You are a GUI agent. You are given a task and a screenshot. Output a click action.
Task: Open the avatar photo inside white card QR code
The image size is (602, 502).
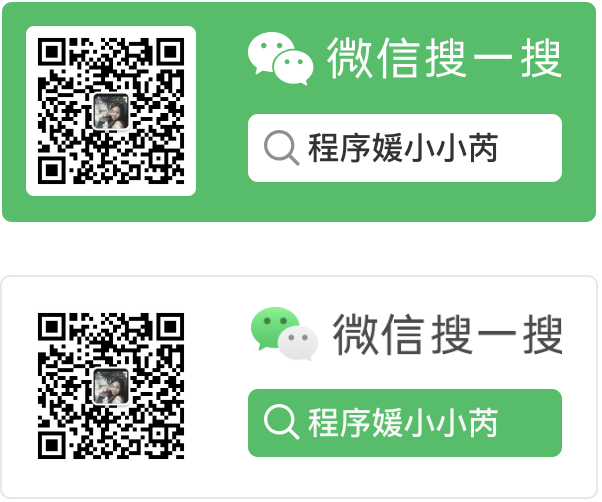click(111, 386)
